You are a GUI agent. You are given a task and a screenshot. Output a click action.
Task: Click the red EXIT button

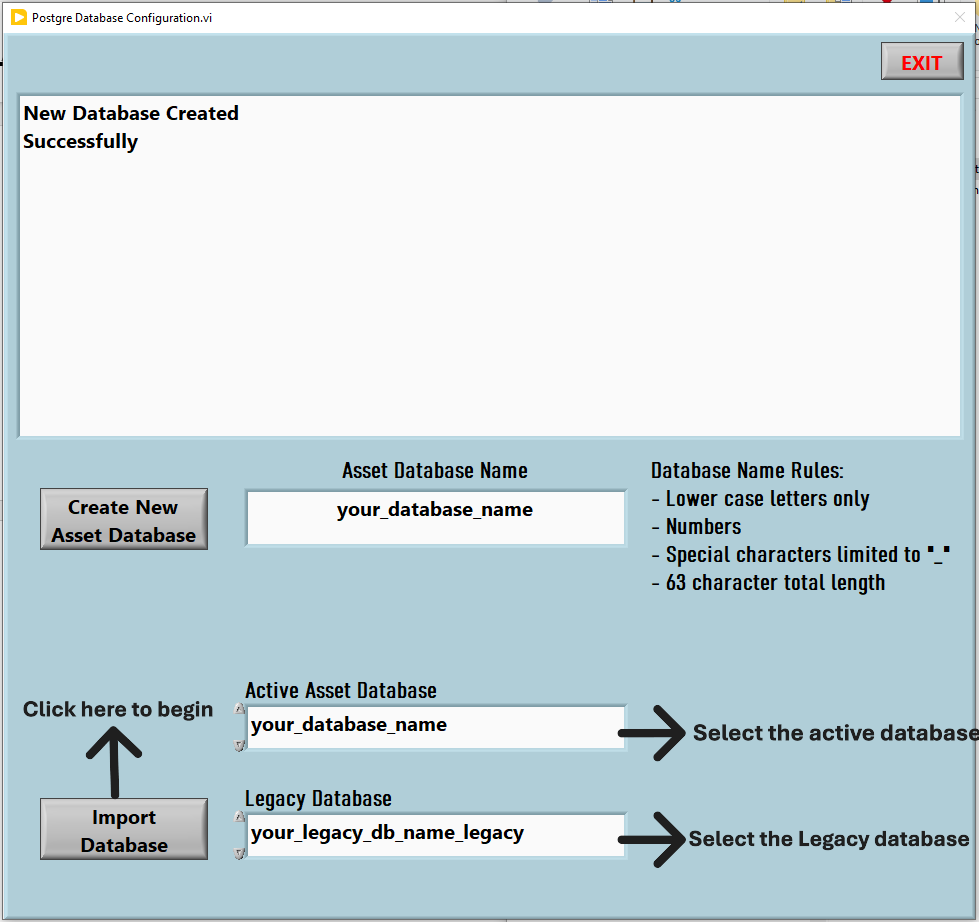(x=921, y=61)
